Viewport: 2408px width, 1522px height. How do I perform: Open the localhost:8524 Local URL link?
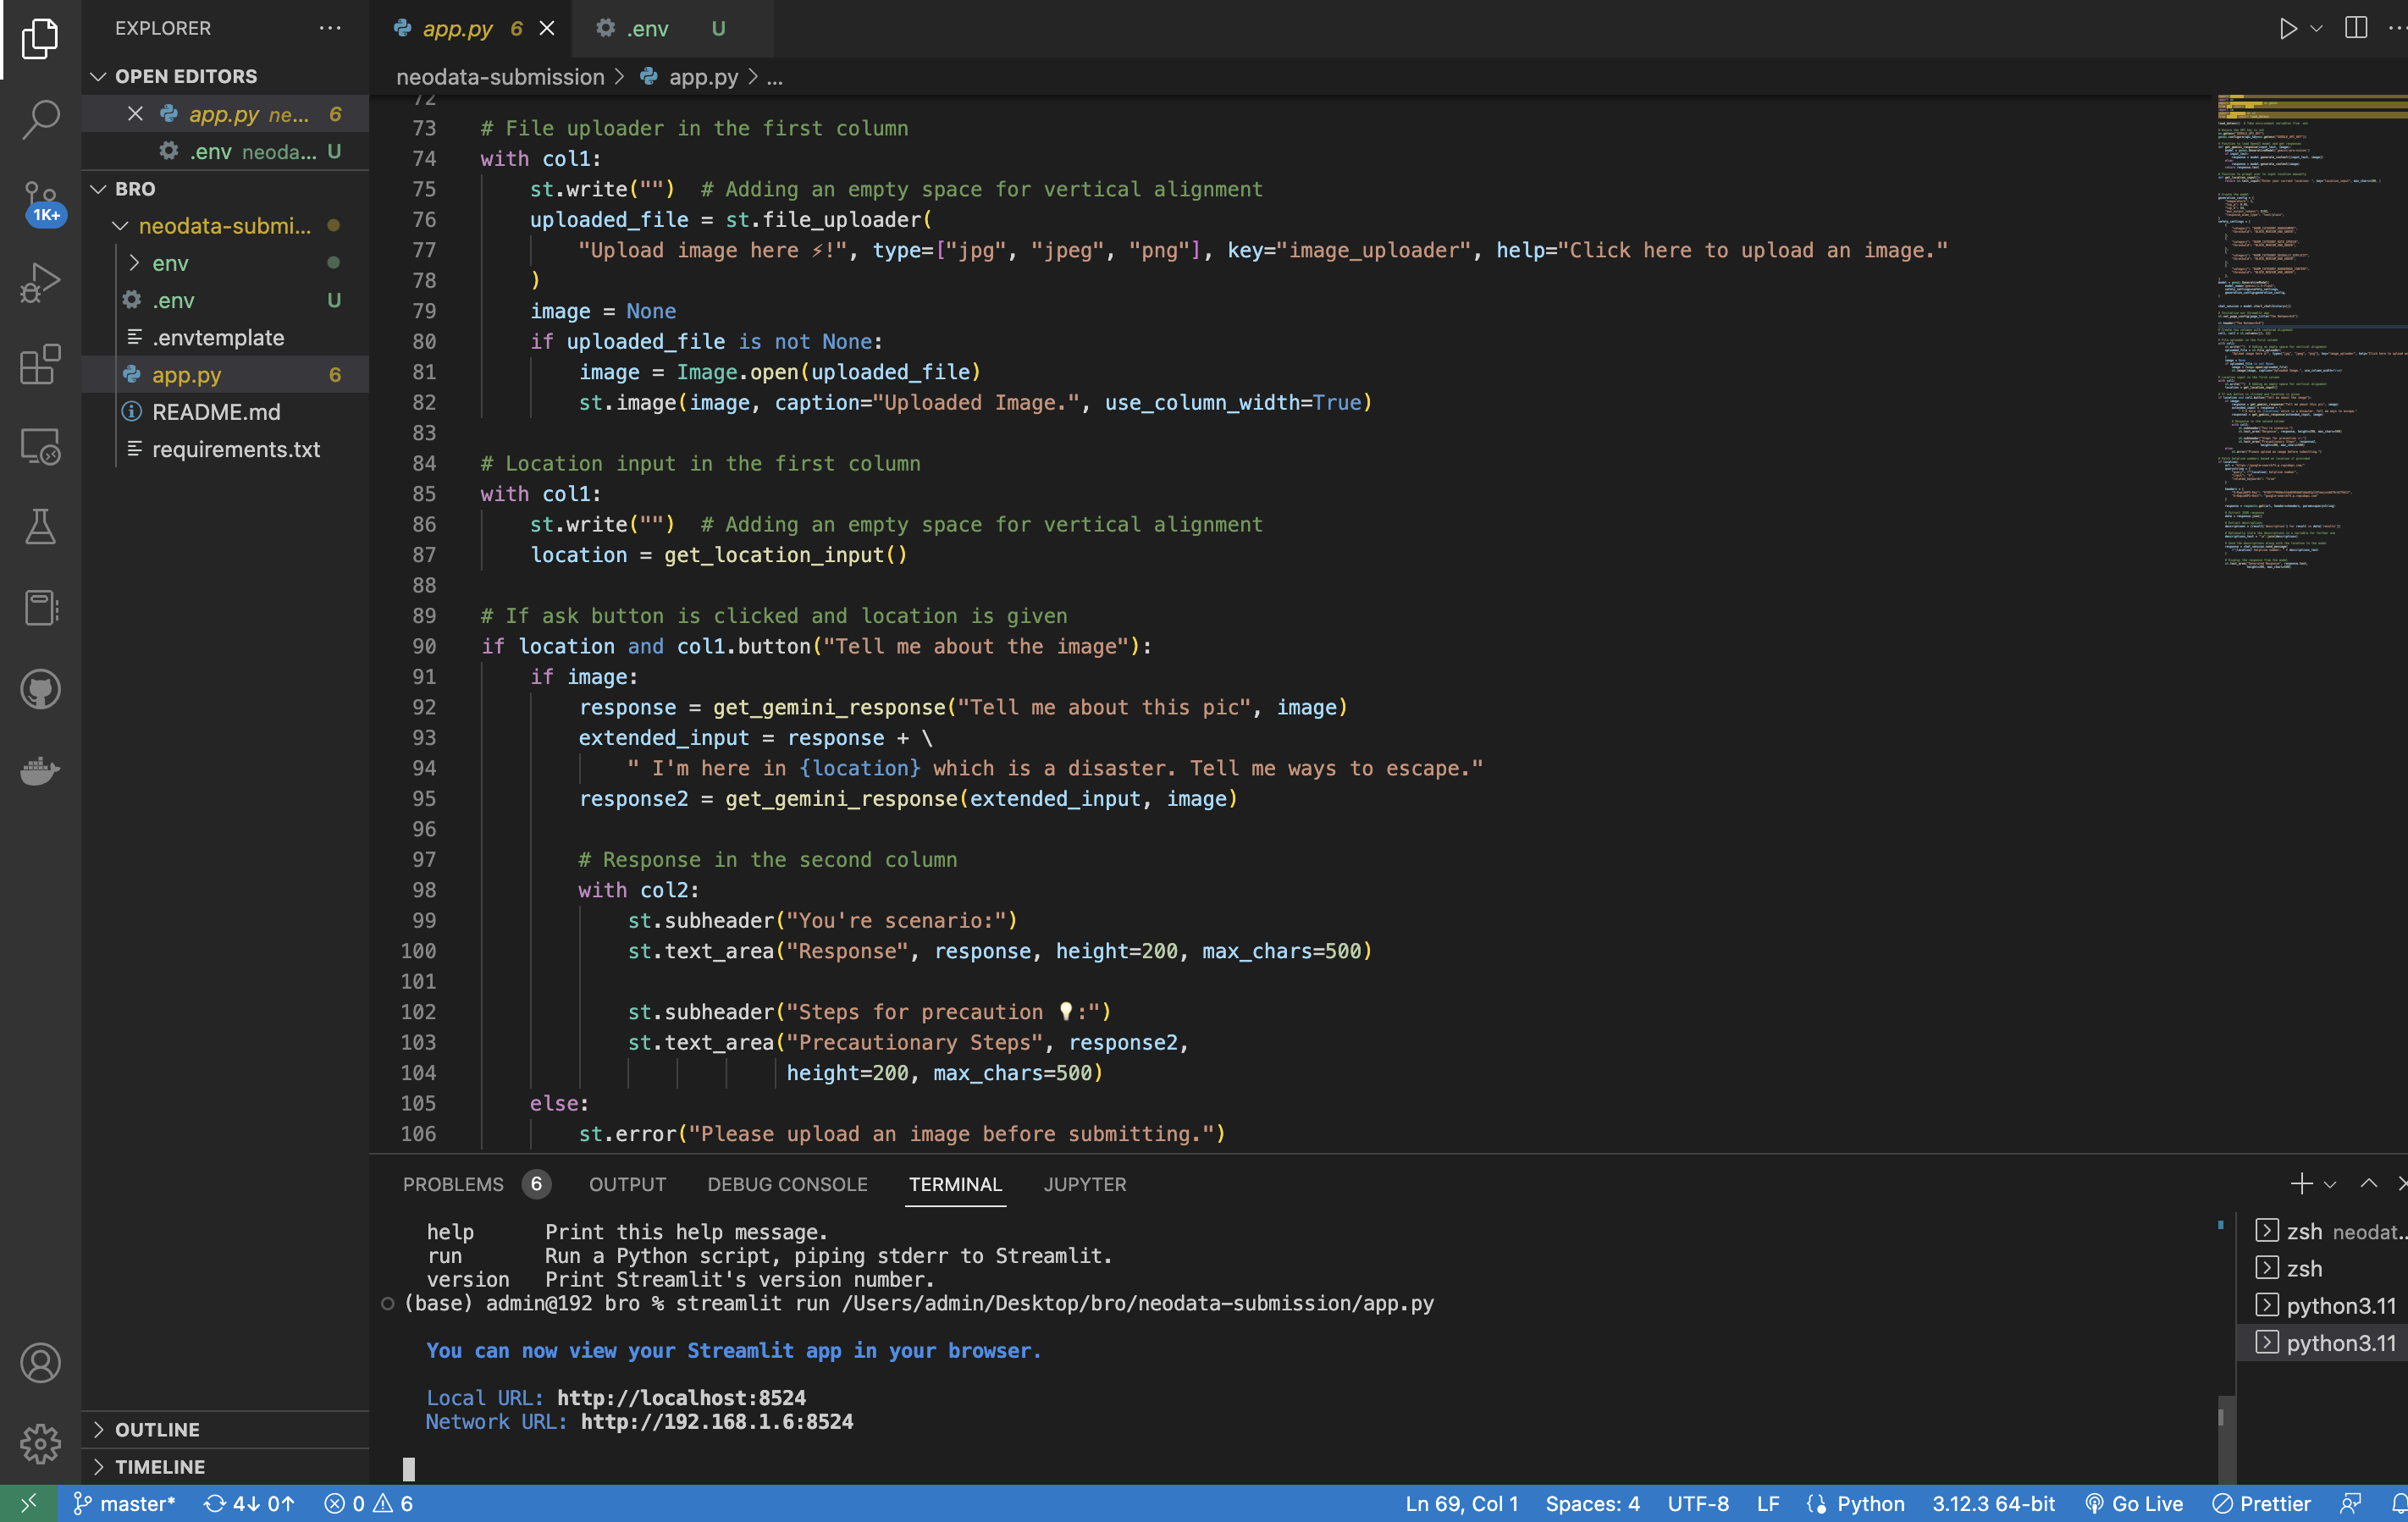point(680,1397)
